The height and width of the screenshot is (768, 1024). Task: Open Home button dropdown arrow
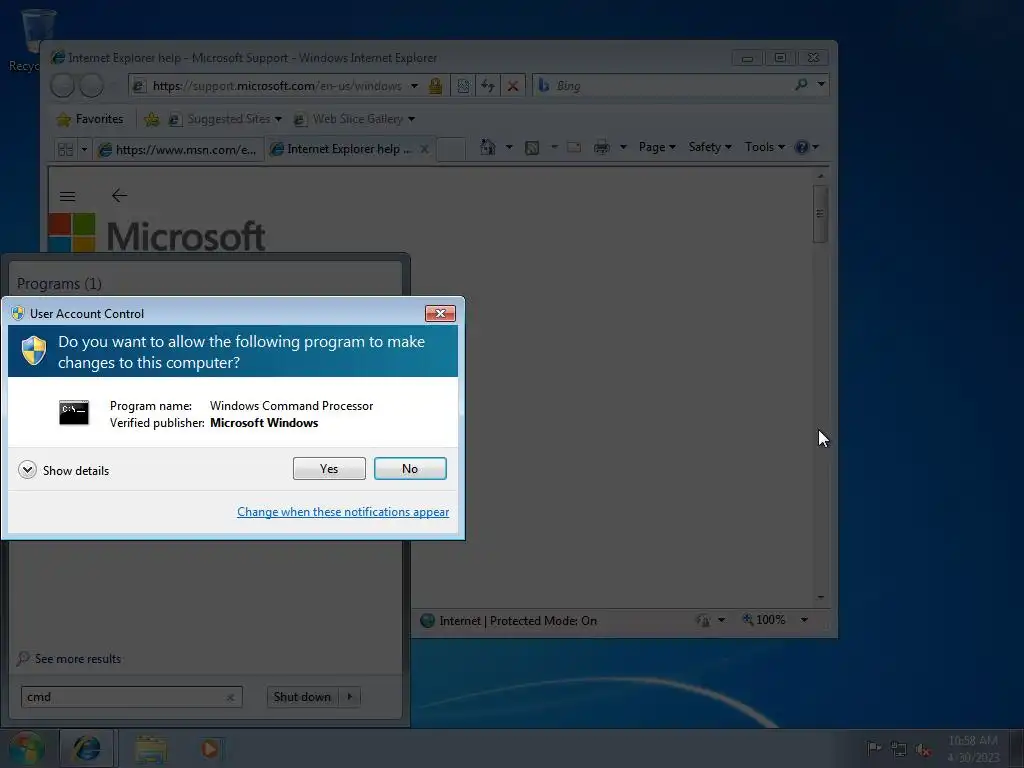point(509,147)
